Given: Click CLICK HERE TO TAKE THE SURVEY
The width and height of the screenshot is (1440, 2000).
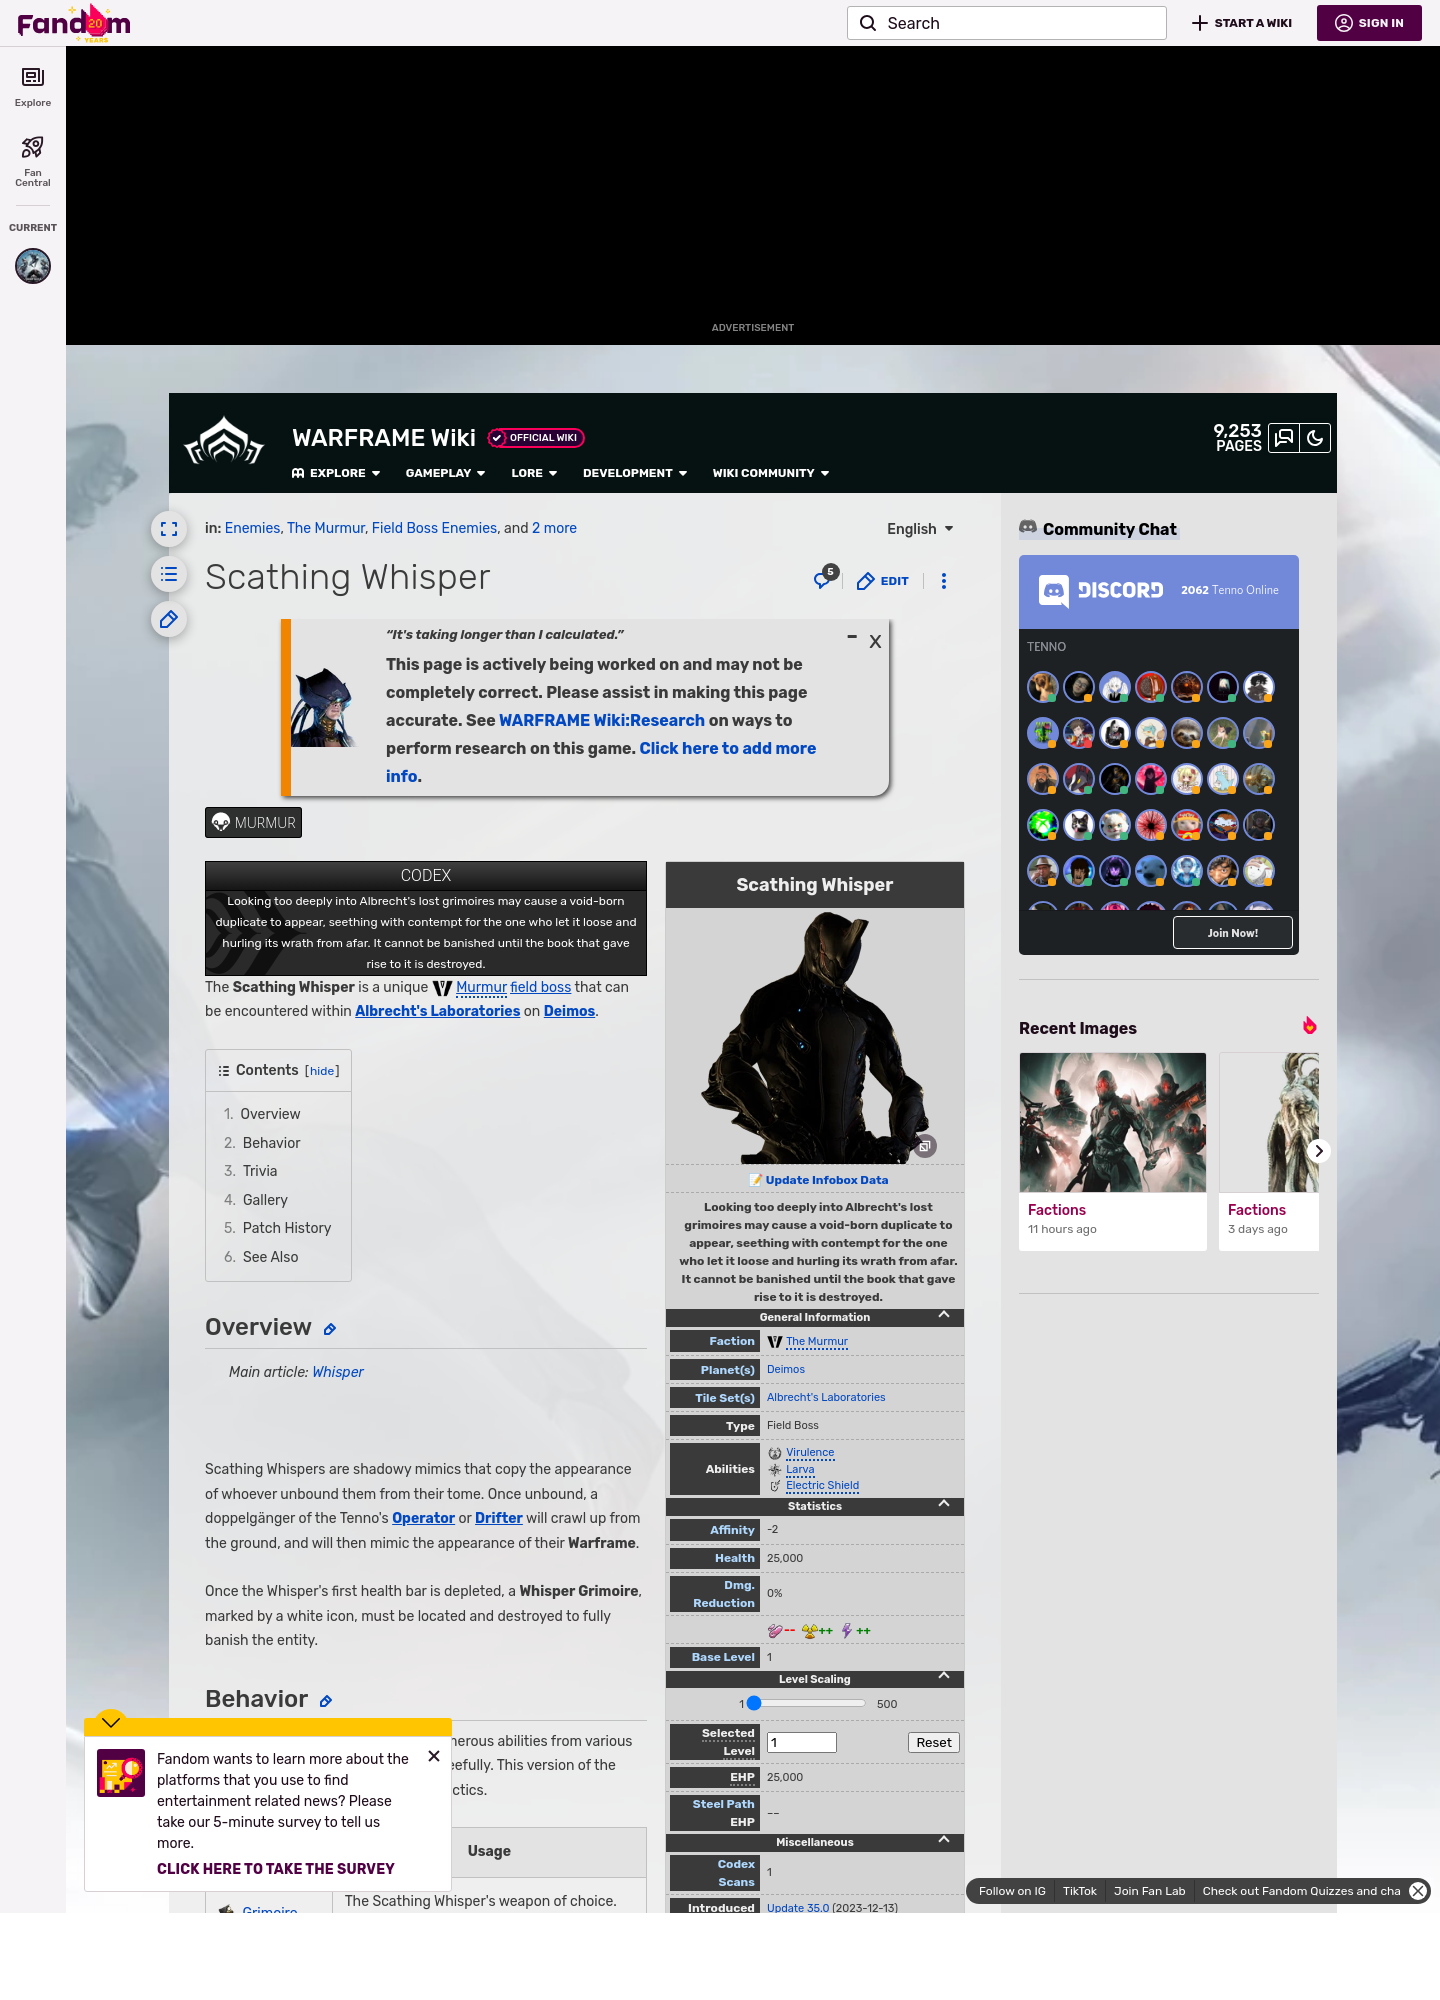Looking at the screenshot, I should tap(276, 1869).
